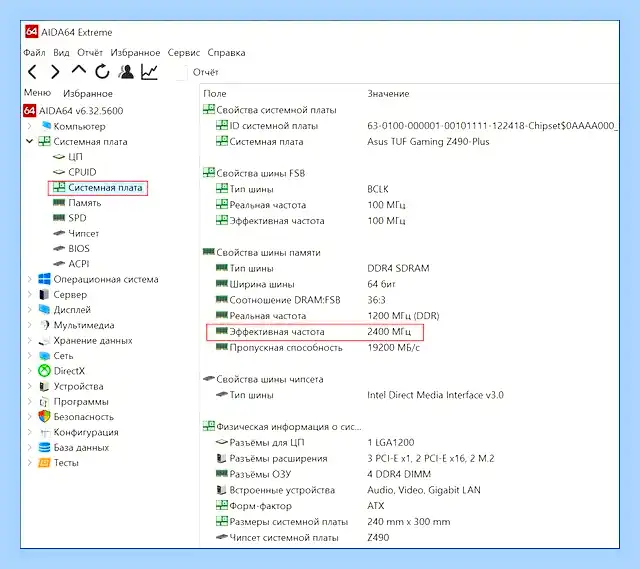Expand the Дисплей tree node

pyautogui.click(x=29, y=310)
